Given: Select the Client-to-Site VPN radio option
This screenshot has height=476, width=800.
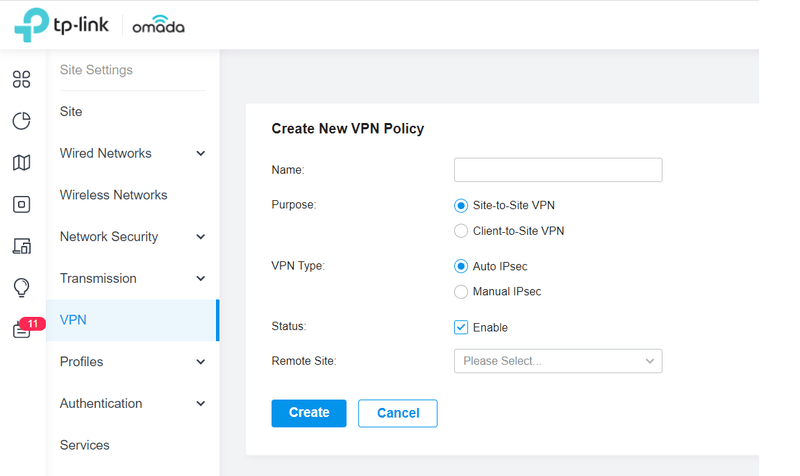Looking at the screenshot, I should pyautogui.click(x=461, y=231).
